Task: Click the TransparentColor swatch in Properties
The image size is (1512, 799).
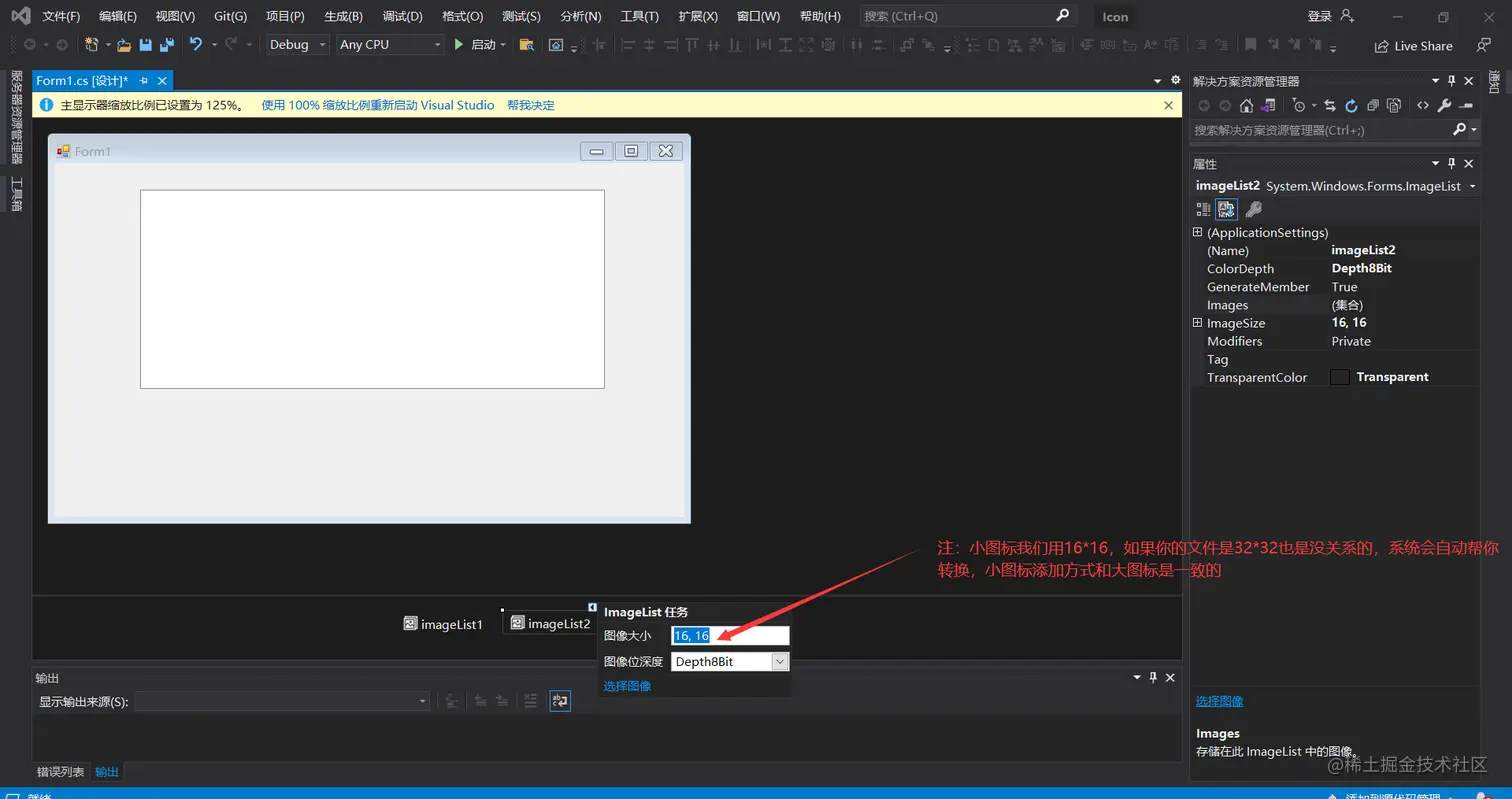Action: [x=1340, y=377]
